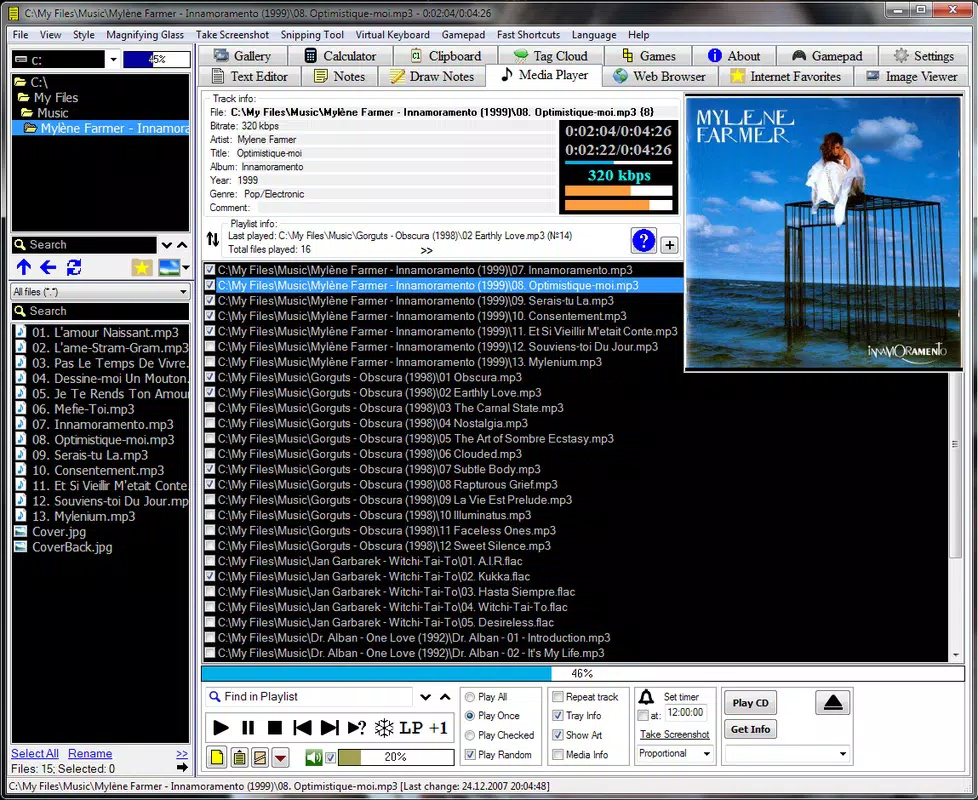The height and width of the screenshot is (800, 978).
Task: Enable the Media Info checkbox
Action: click(558, 754)
